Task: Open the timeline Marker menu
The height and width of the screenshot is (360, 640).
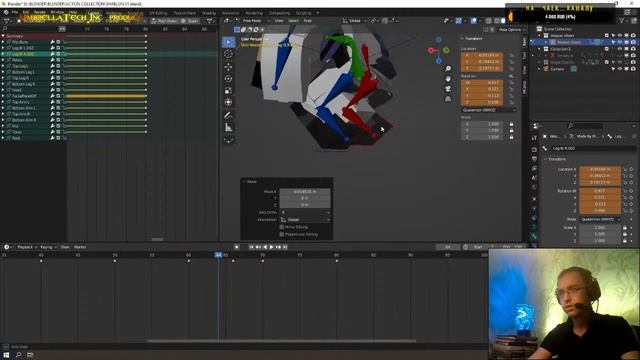Action: click(80, 247)
